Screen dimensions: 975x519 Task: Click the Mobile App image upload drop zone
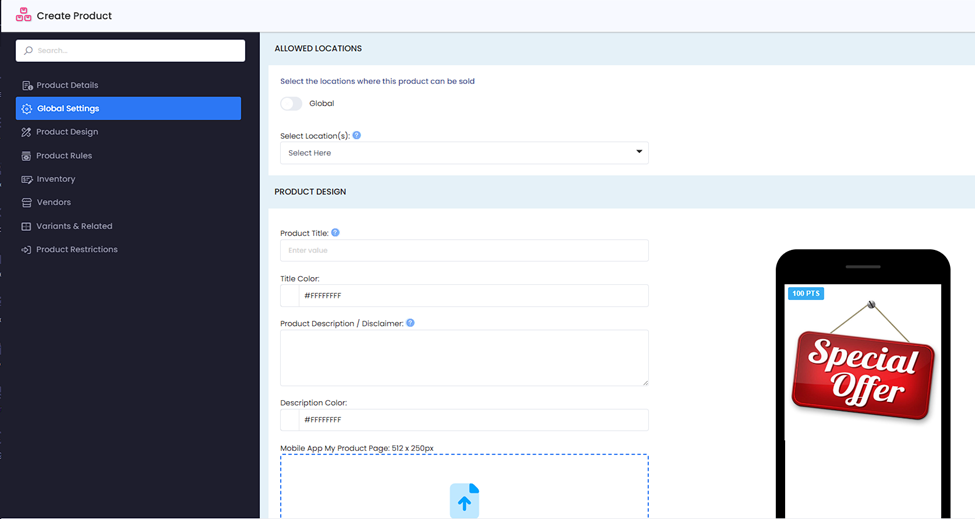coord(464,486)
